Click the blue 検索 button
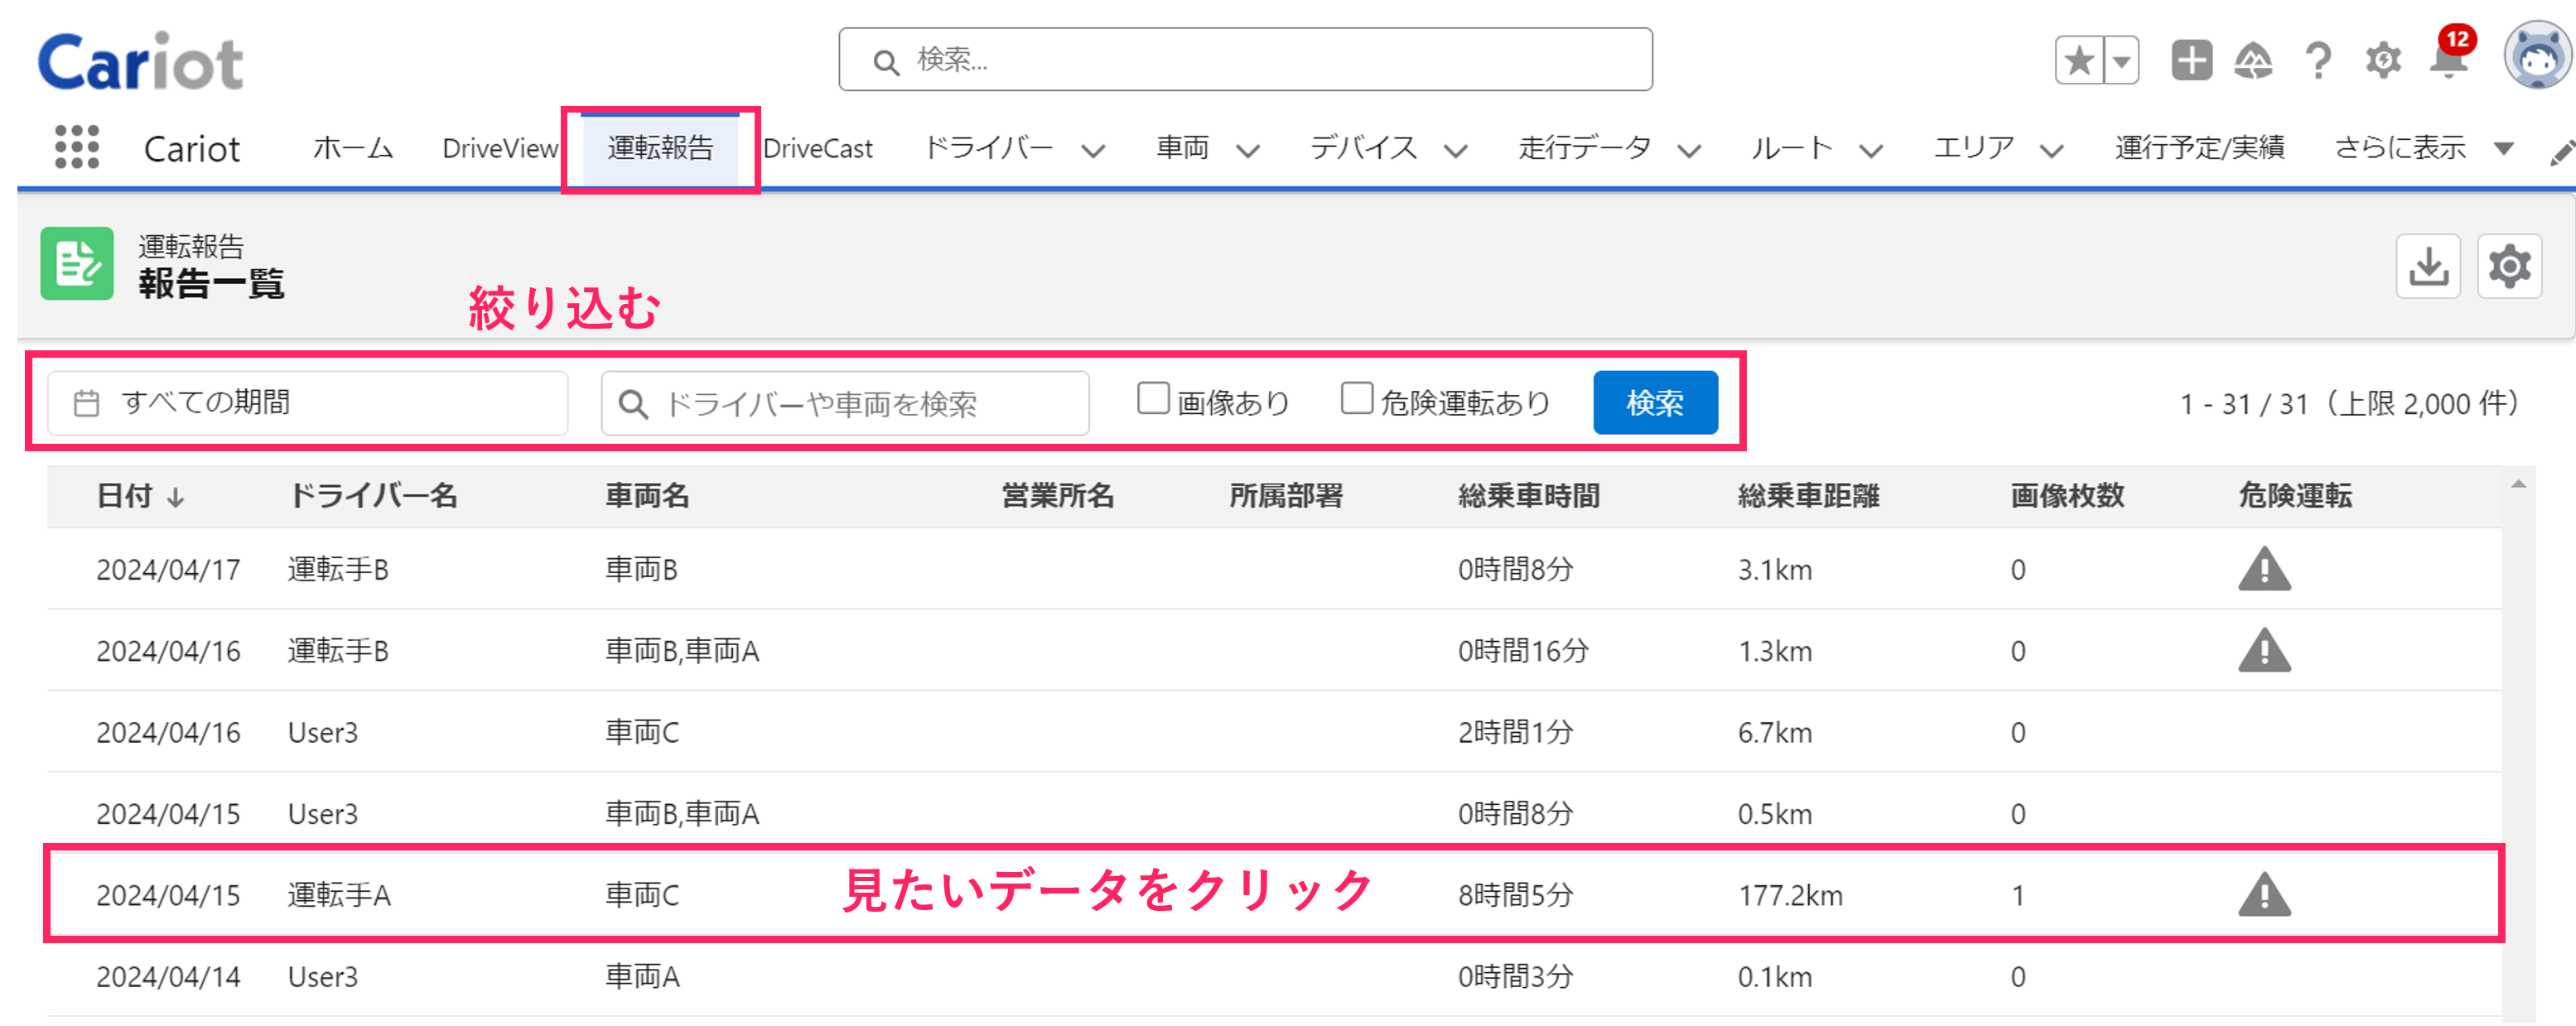 click(1655, 403)
